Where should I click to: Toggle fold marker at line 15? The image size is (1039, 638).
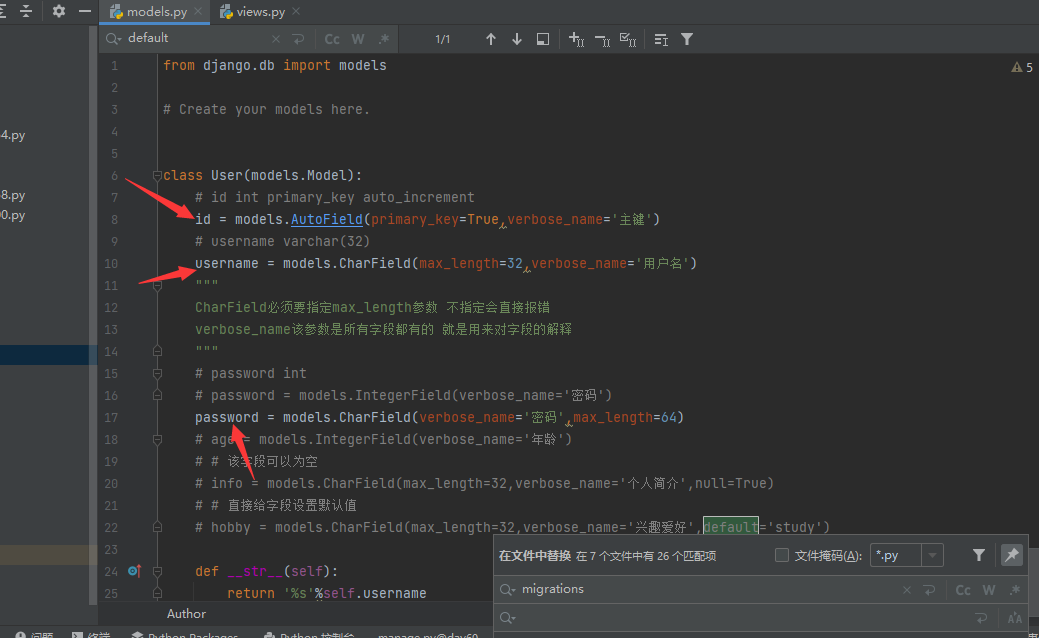[157, 374]
